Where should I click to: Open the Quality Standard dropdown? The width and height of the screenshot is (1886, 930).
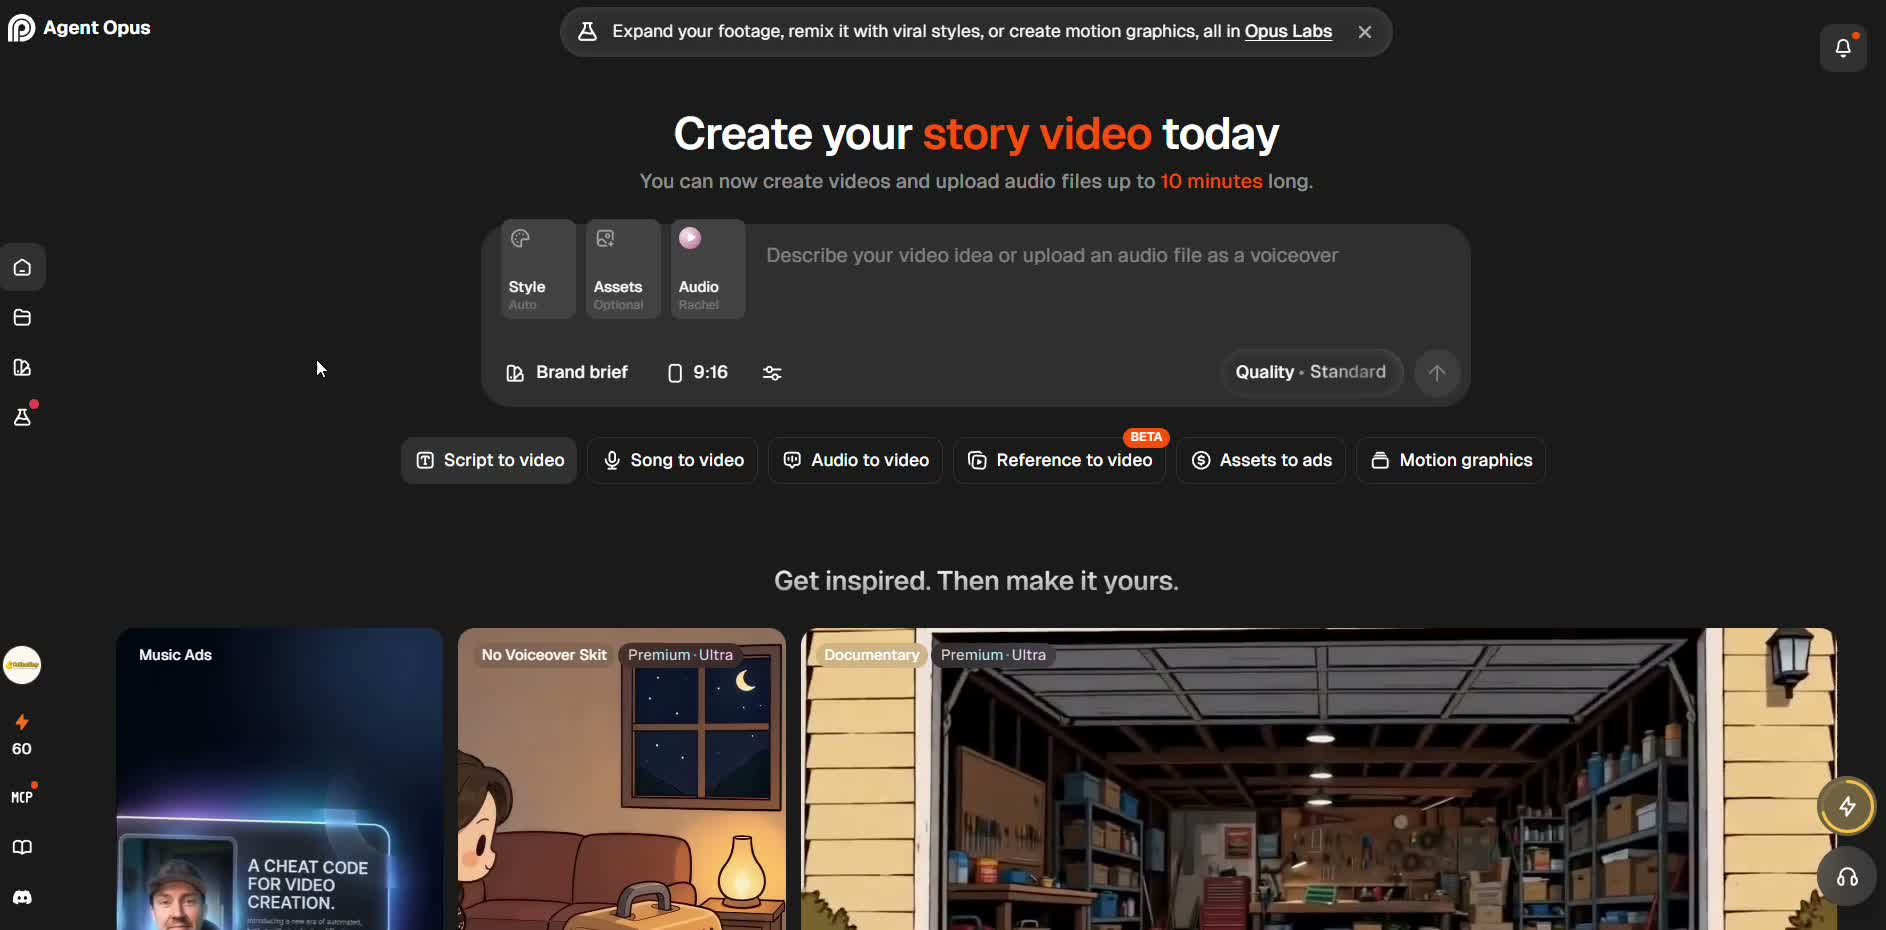[x=1310, y=373]
